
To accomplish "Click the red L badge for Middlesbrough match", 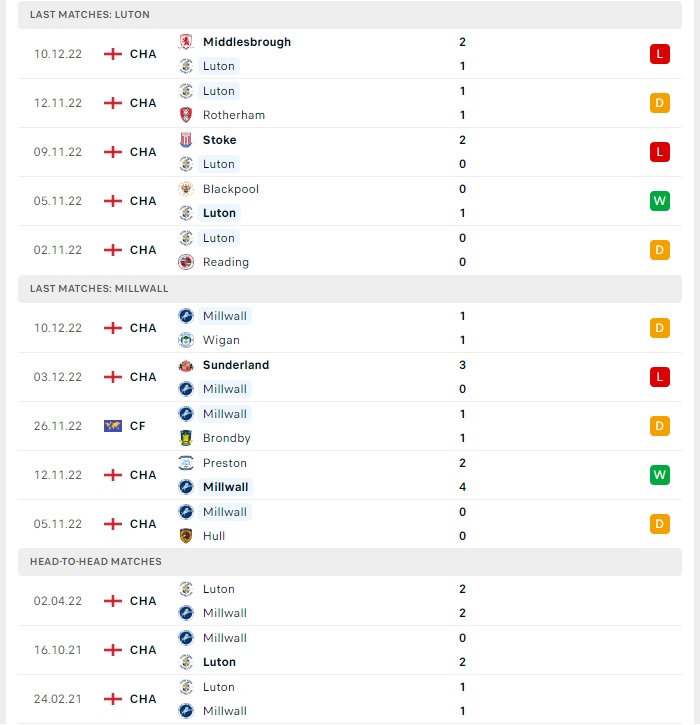I will [x=659, y=54].
